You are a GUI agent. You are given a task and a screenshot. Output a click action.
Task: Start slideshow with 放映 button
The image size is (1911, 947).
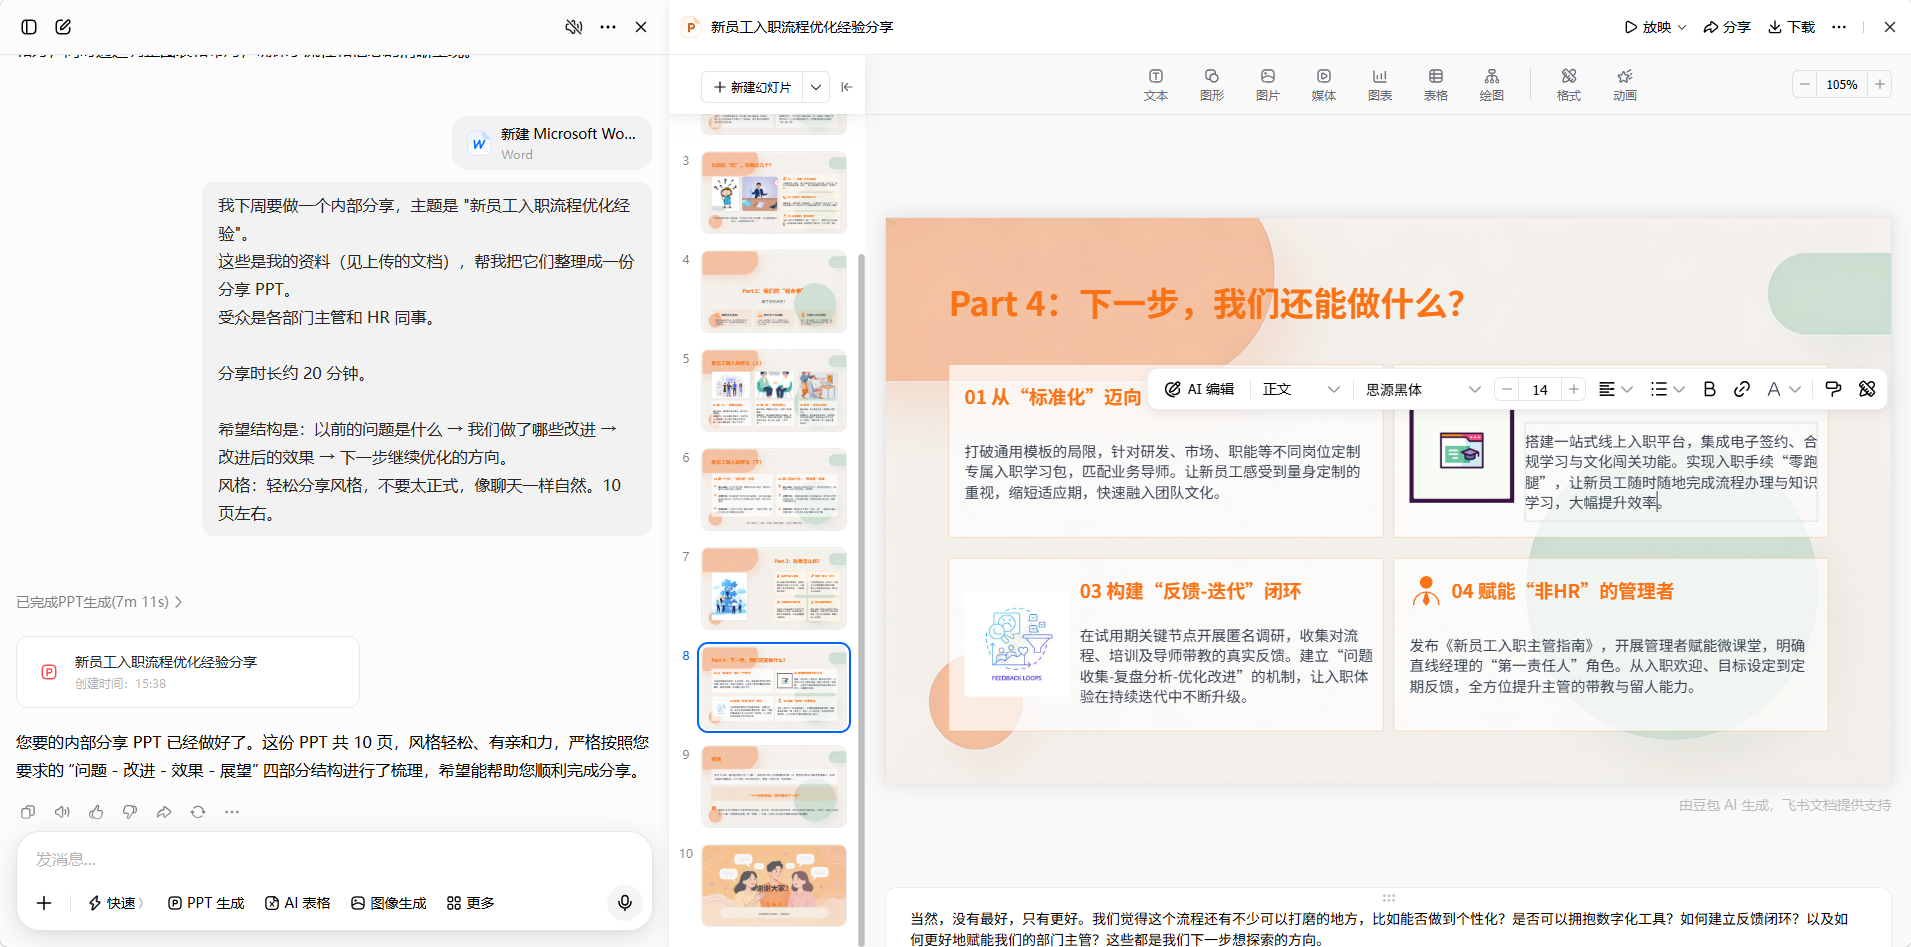[x=1647, y=27]
